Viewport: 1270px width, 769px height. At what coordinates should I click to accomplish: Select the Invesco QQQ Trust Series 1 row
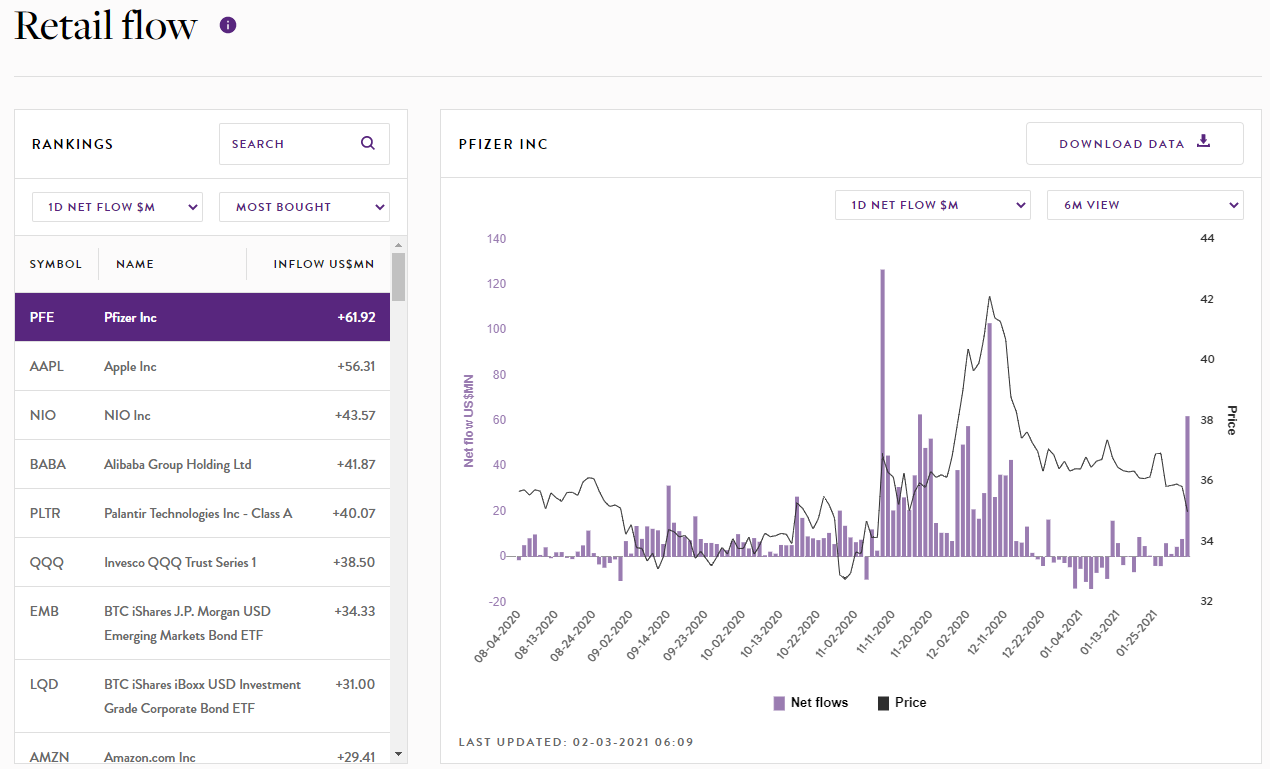(x=202, y=562)
